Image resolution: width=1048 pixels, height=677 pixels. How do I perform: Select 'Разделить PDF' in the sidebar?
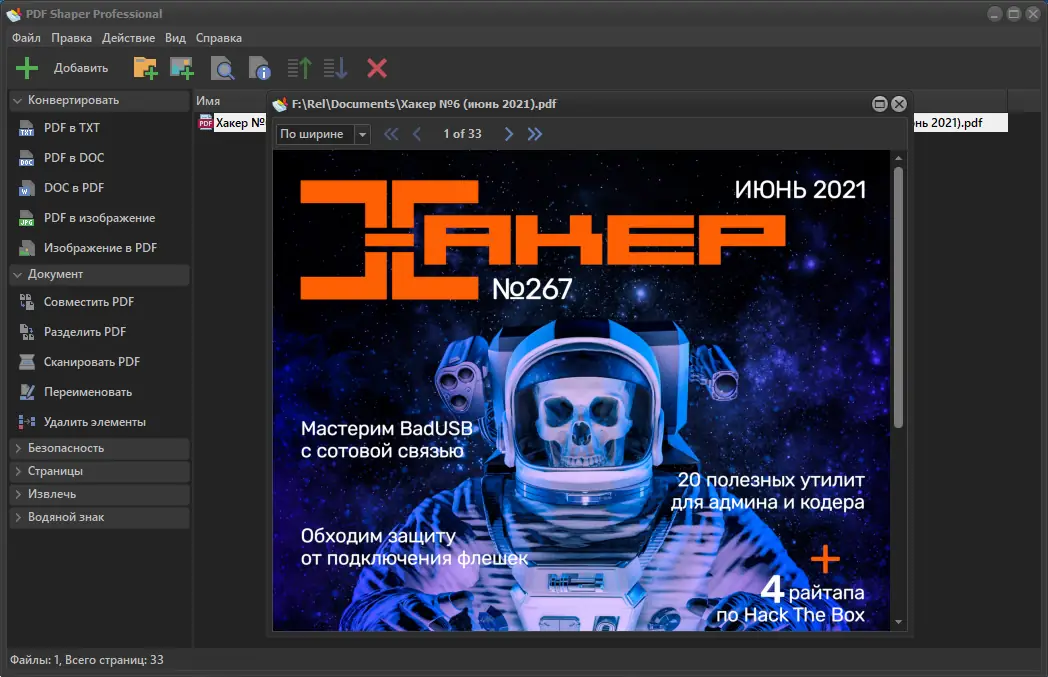tap(84, 332)
